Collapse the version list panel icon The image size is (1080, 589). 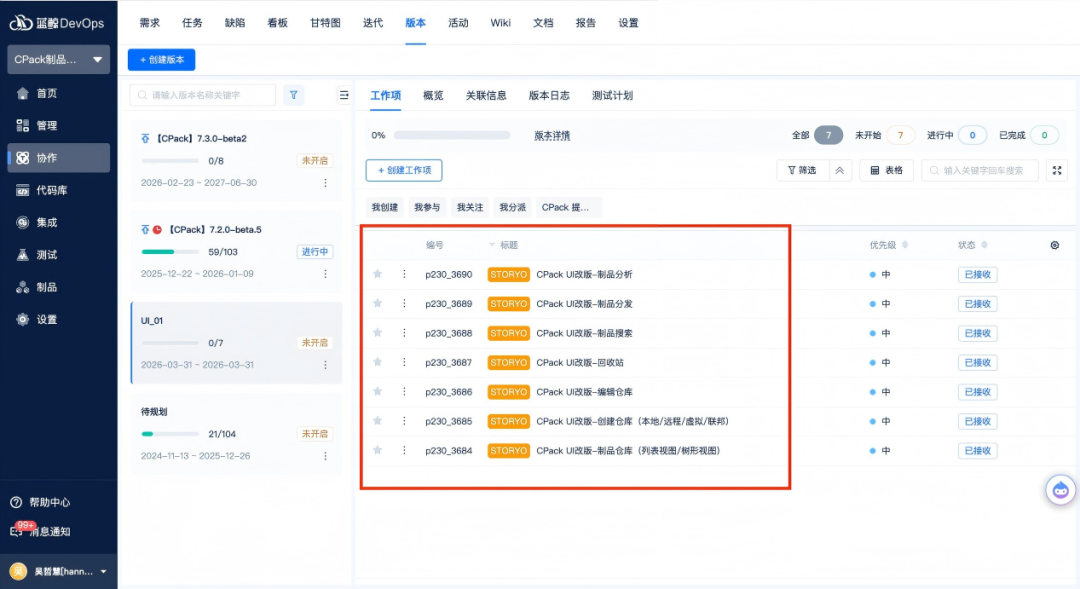click(344, 95)
